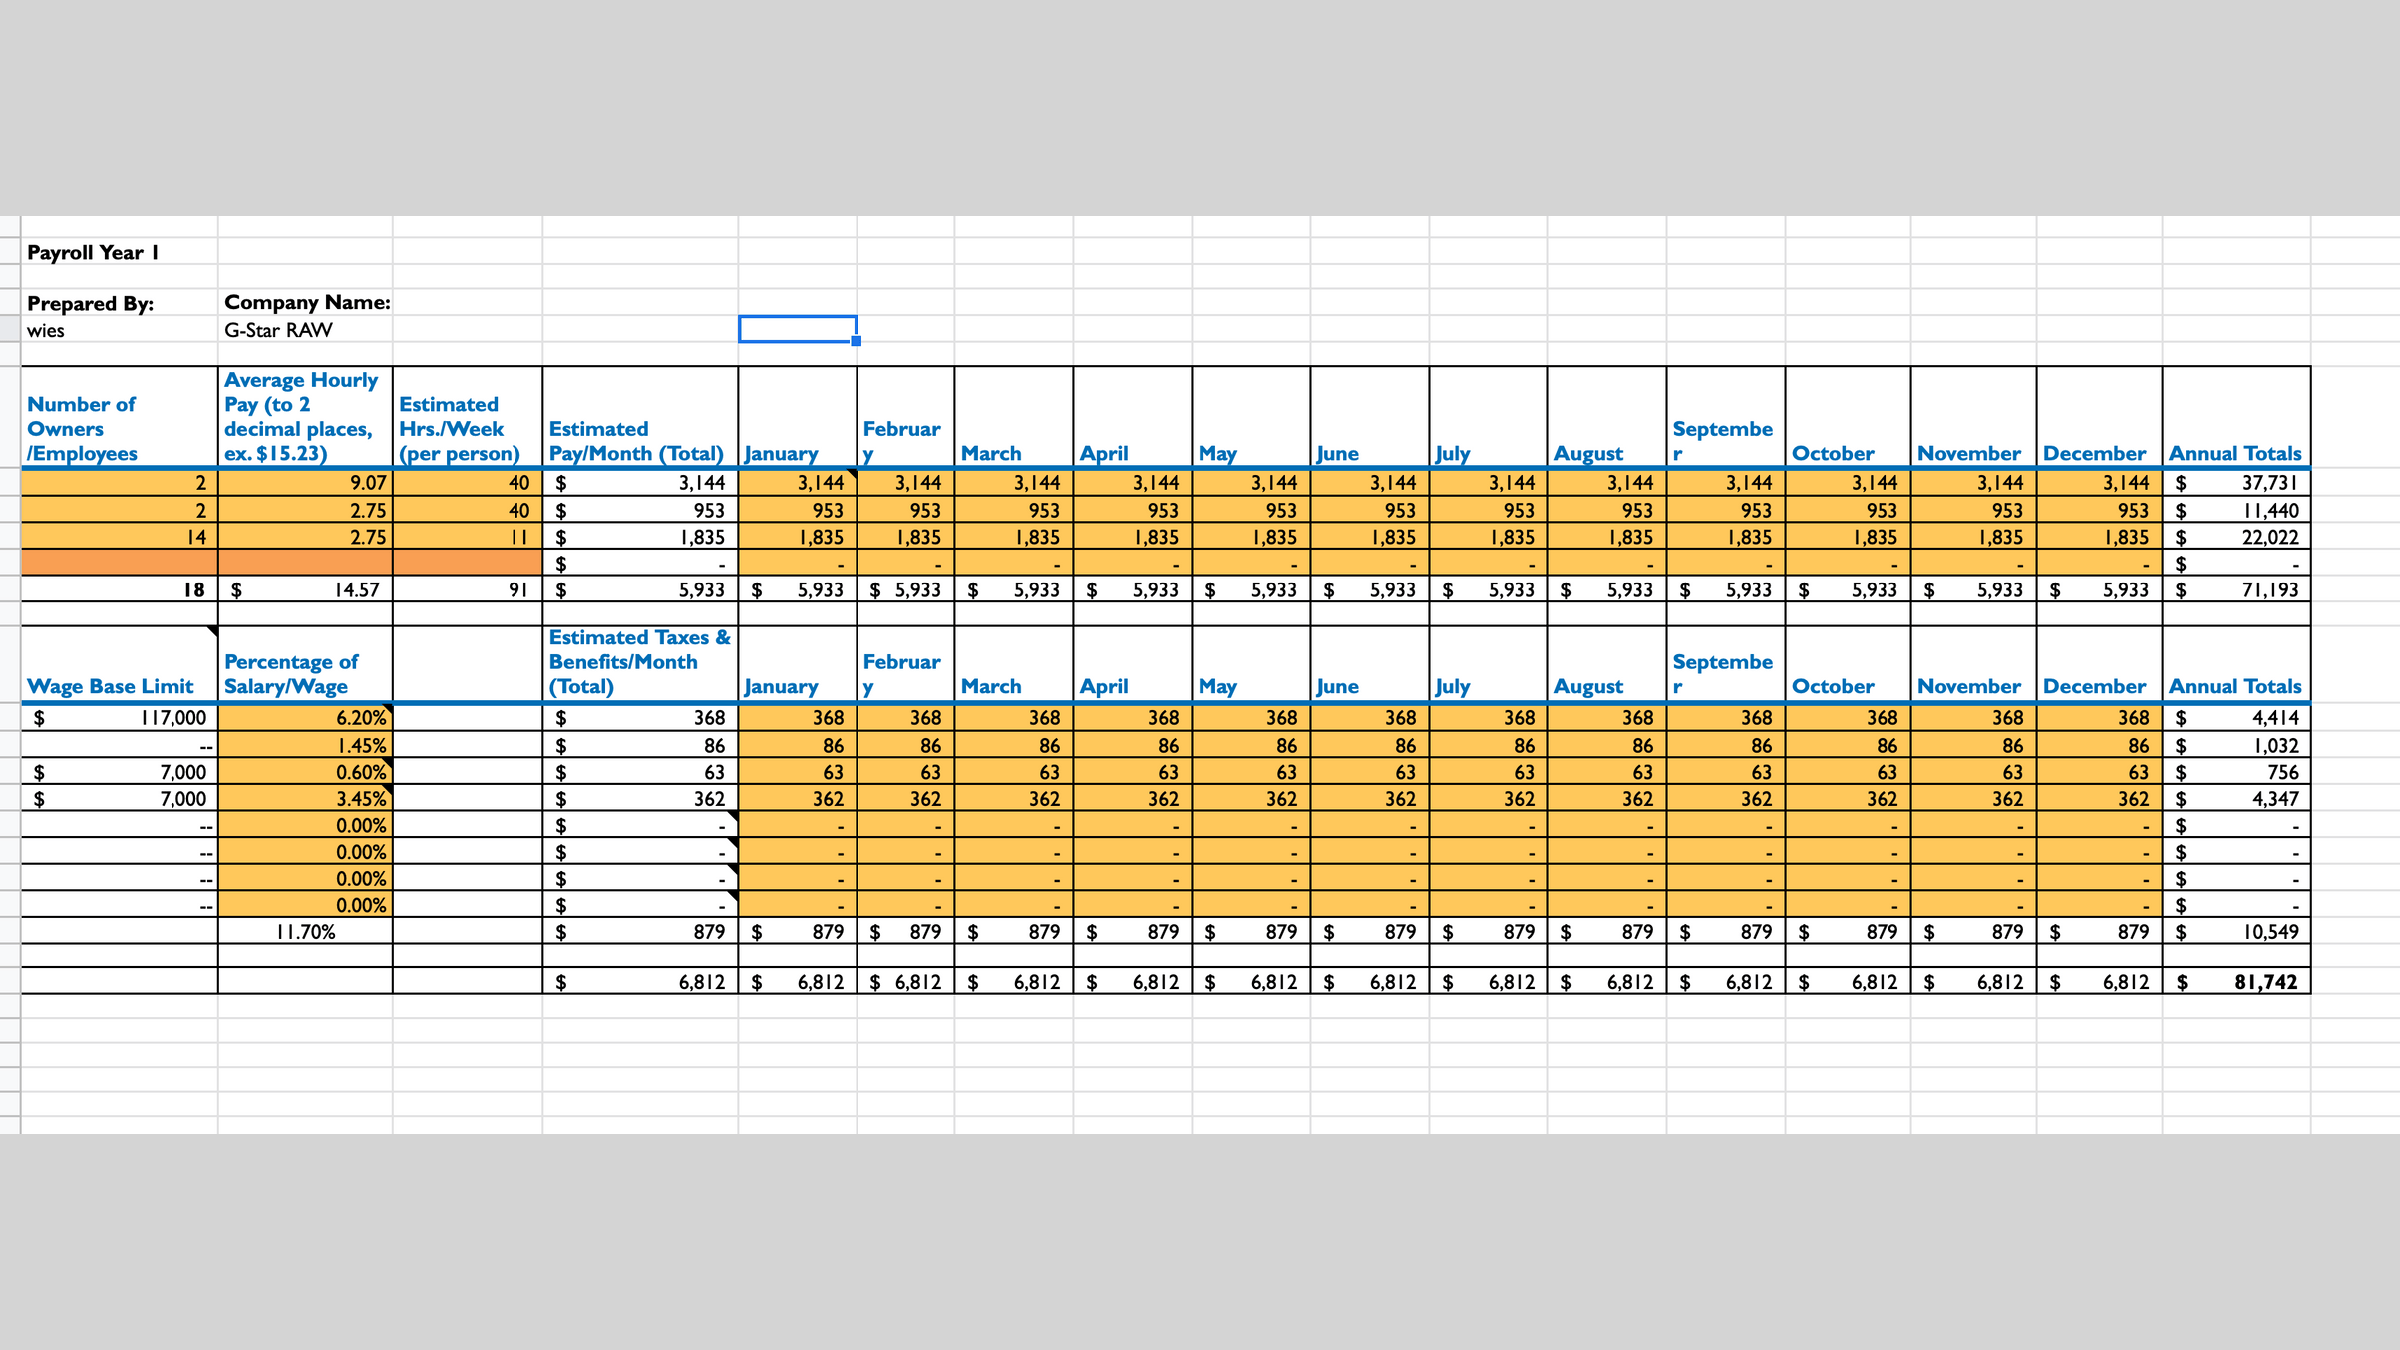Click taxes annual grand total '10,549'
The image size is (2400, 1350).
(x=2236, y=931)
